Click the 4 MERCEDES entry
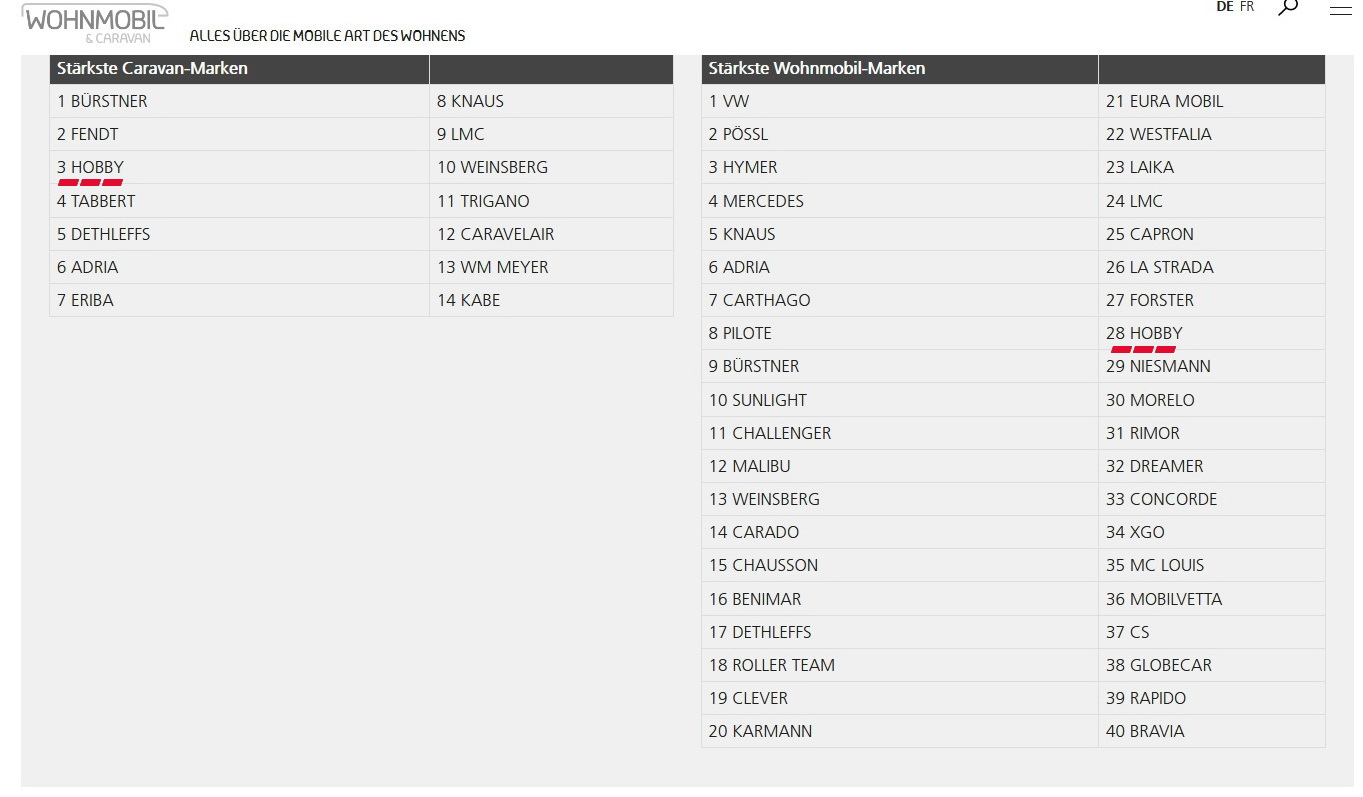1363x797 pixels. pos(900,201)
